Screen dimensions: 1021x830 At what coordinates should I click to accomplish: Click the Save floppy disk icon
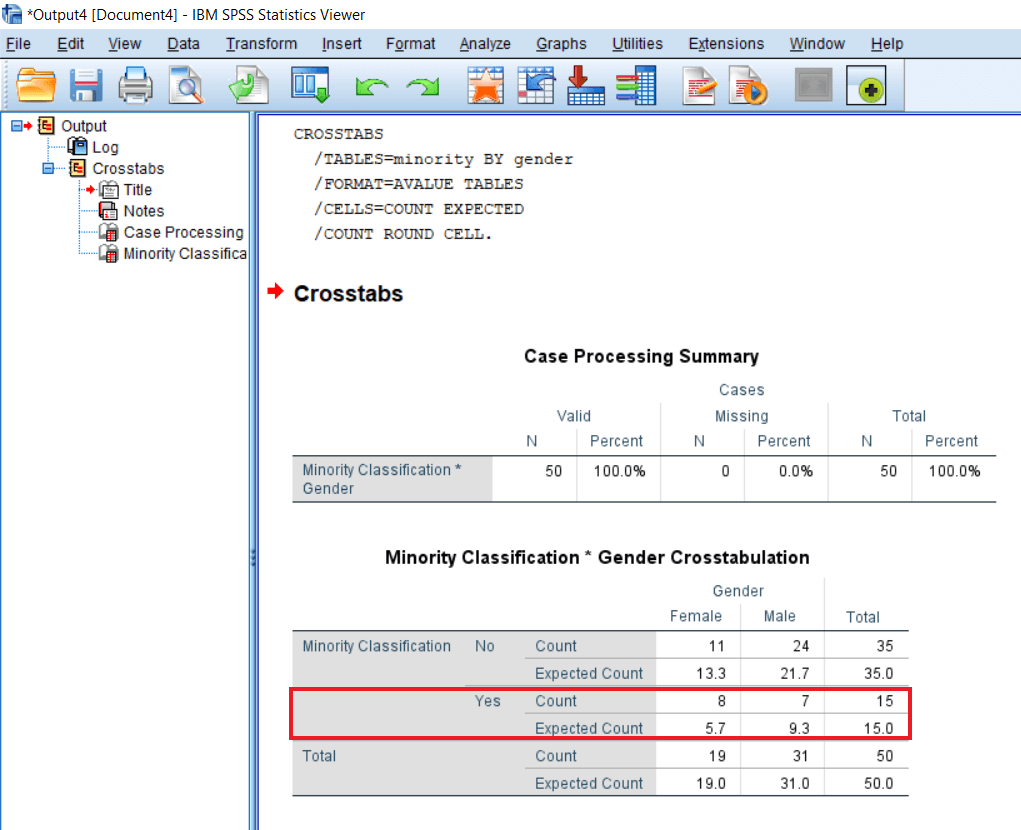pos(86,85)
